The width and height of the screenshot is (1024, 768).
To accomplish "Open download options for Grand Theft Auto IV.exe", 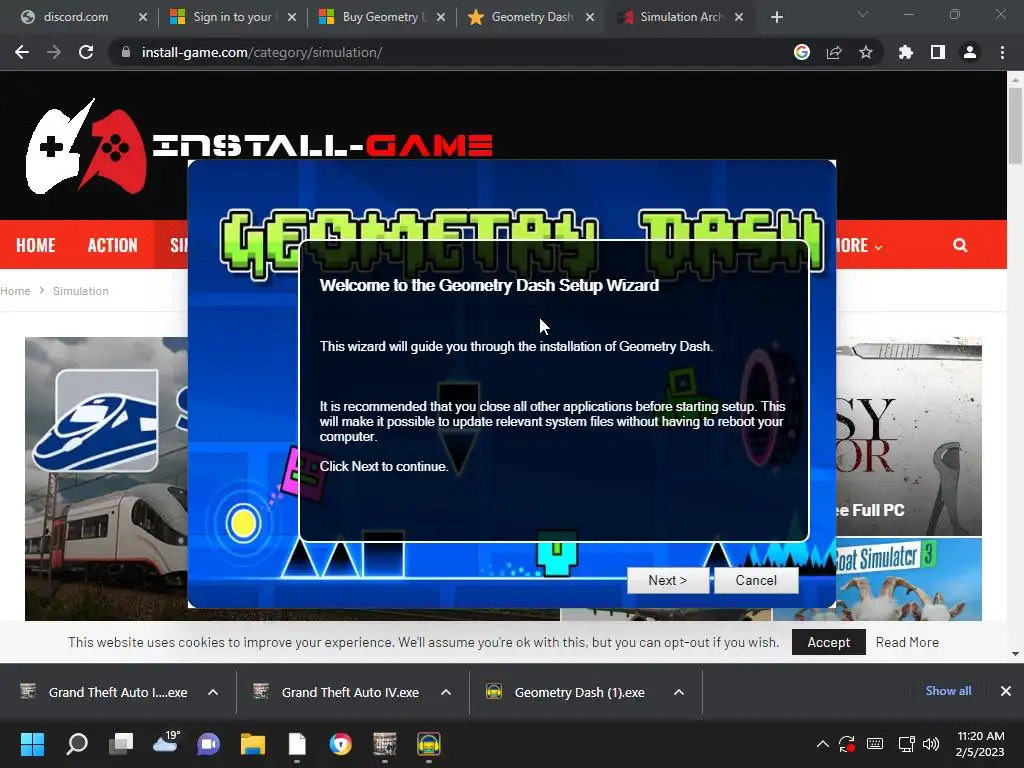I will [x=446, y=692].
